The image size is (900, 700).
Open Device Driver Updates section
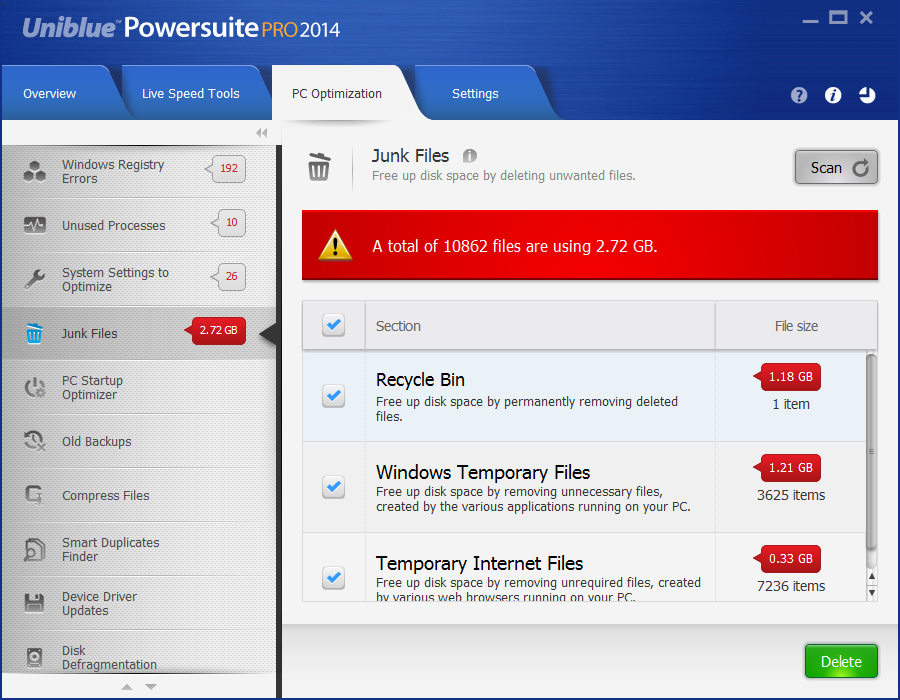coord(139,603)
